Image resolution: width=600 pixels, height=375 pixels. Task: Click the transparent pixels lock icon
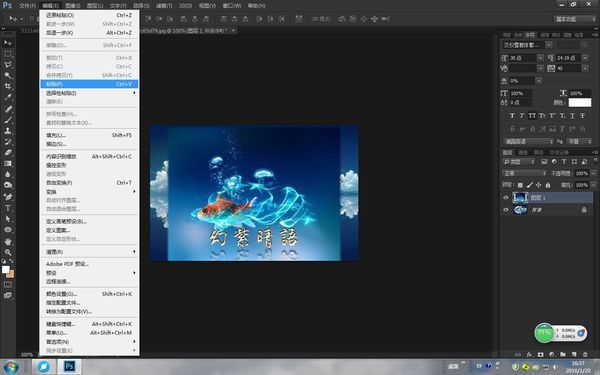(520, 185)
